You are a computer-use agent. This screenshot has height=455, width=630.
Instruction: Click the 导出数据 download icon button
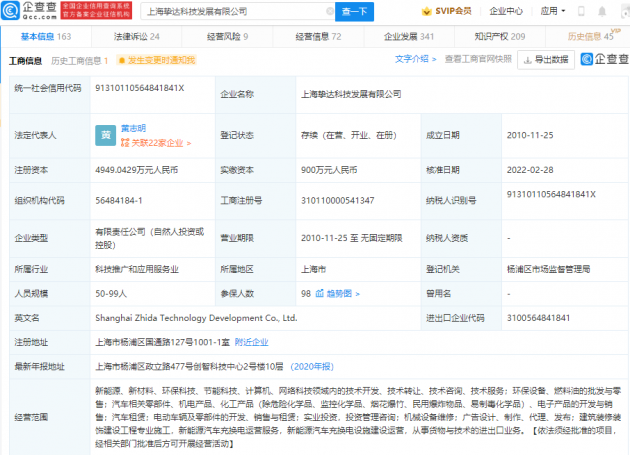[546, 60]
